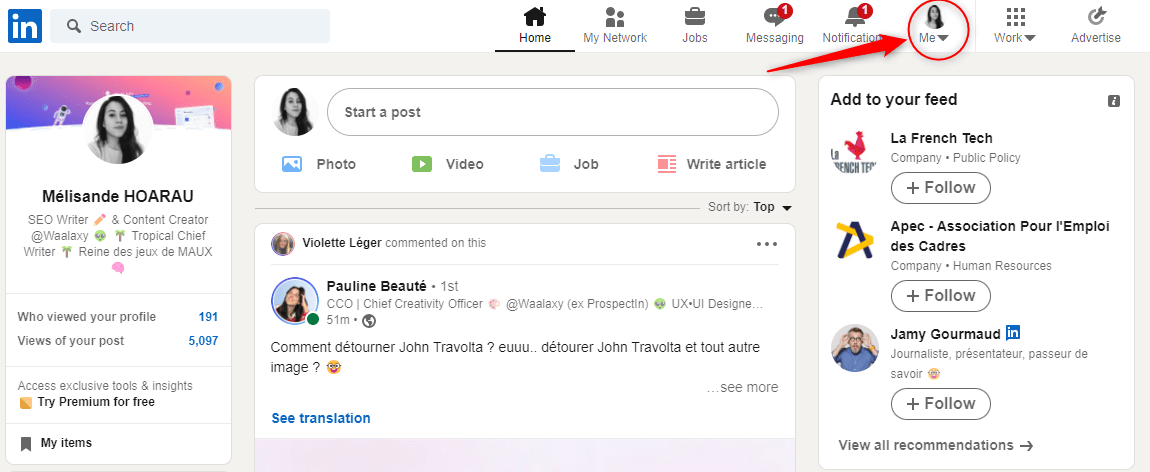Follow La French Tech
This screenshot has width=1150, height=472.
[x=940, y=188]
